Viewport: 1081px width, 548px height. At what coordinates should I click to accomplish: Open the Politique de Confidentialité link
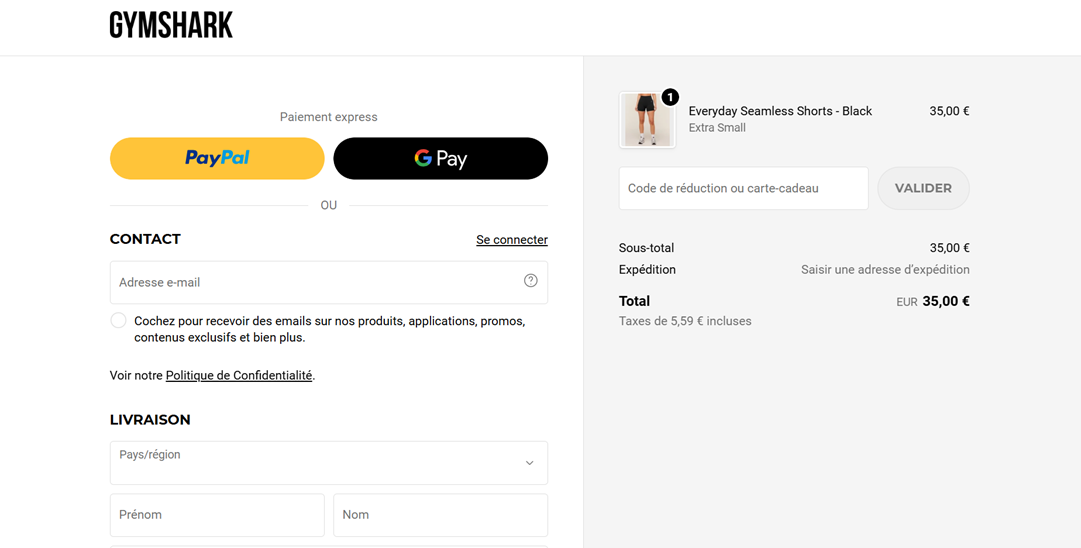tap(239, 376)
